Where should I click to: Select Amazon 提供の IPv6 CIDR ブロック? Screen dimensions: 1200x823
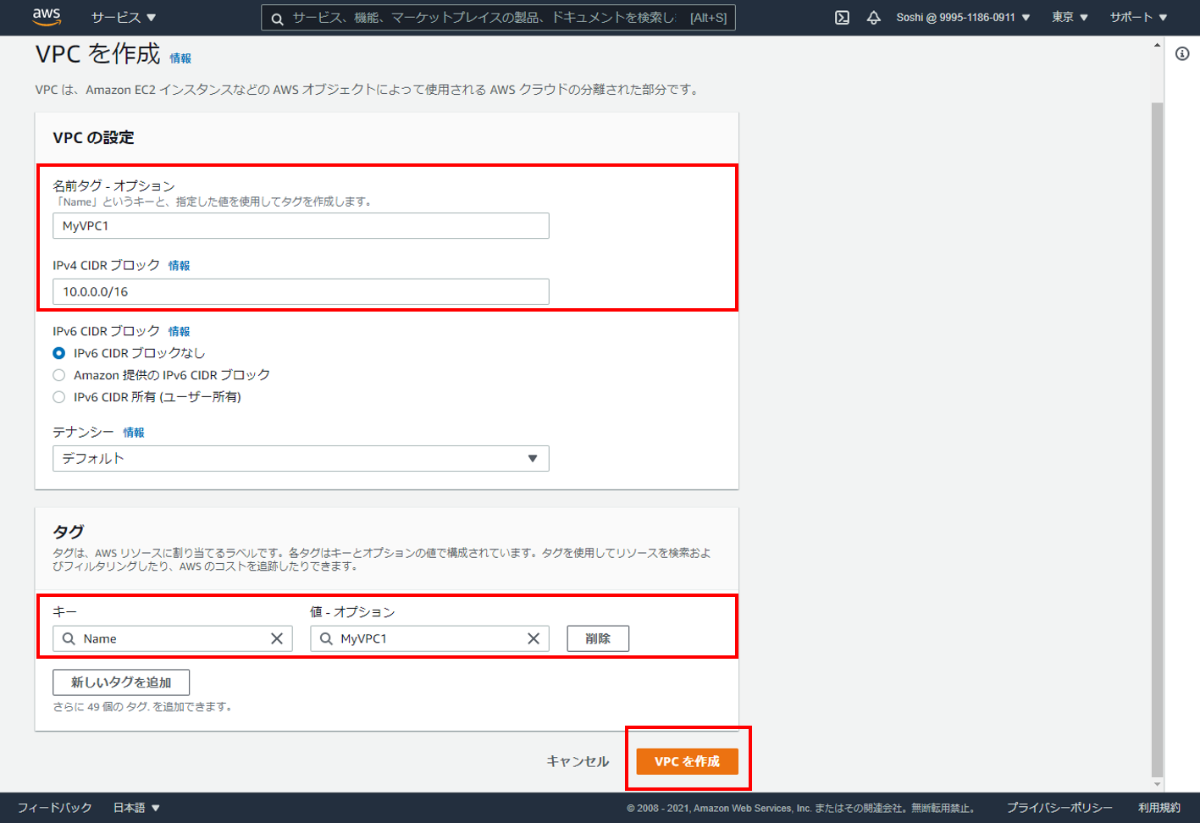[59, 375]
